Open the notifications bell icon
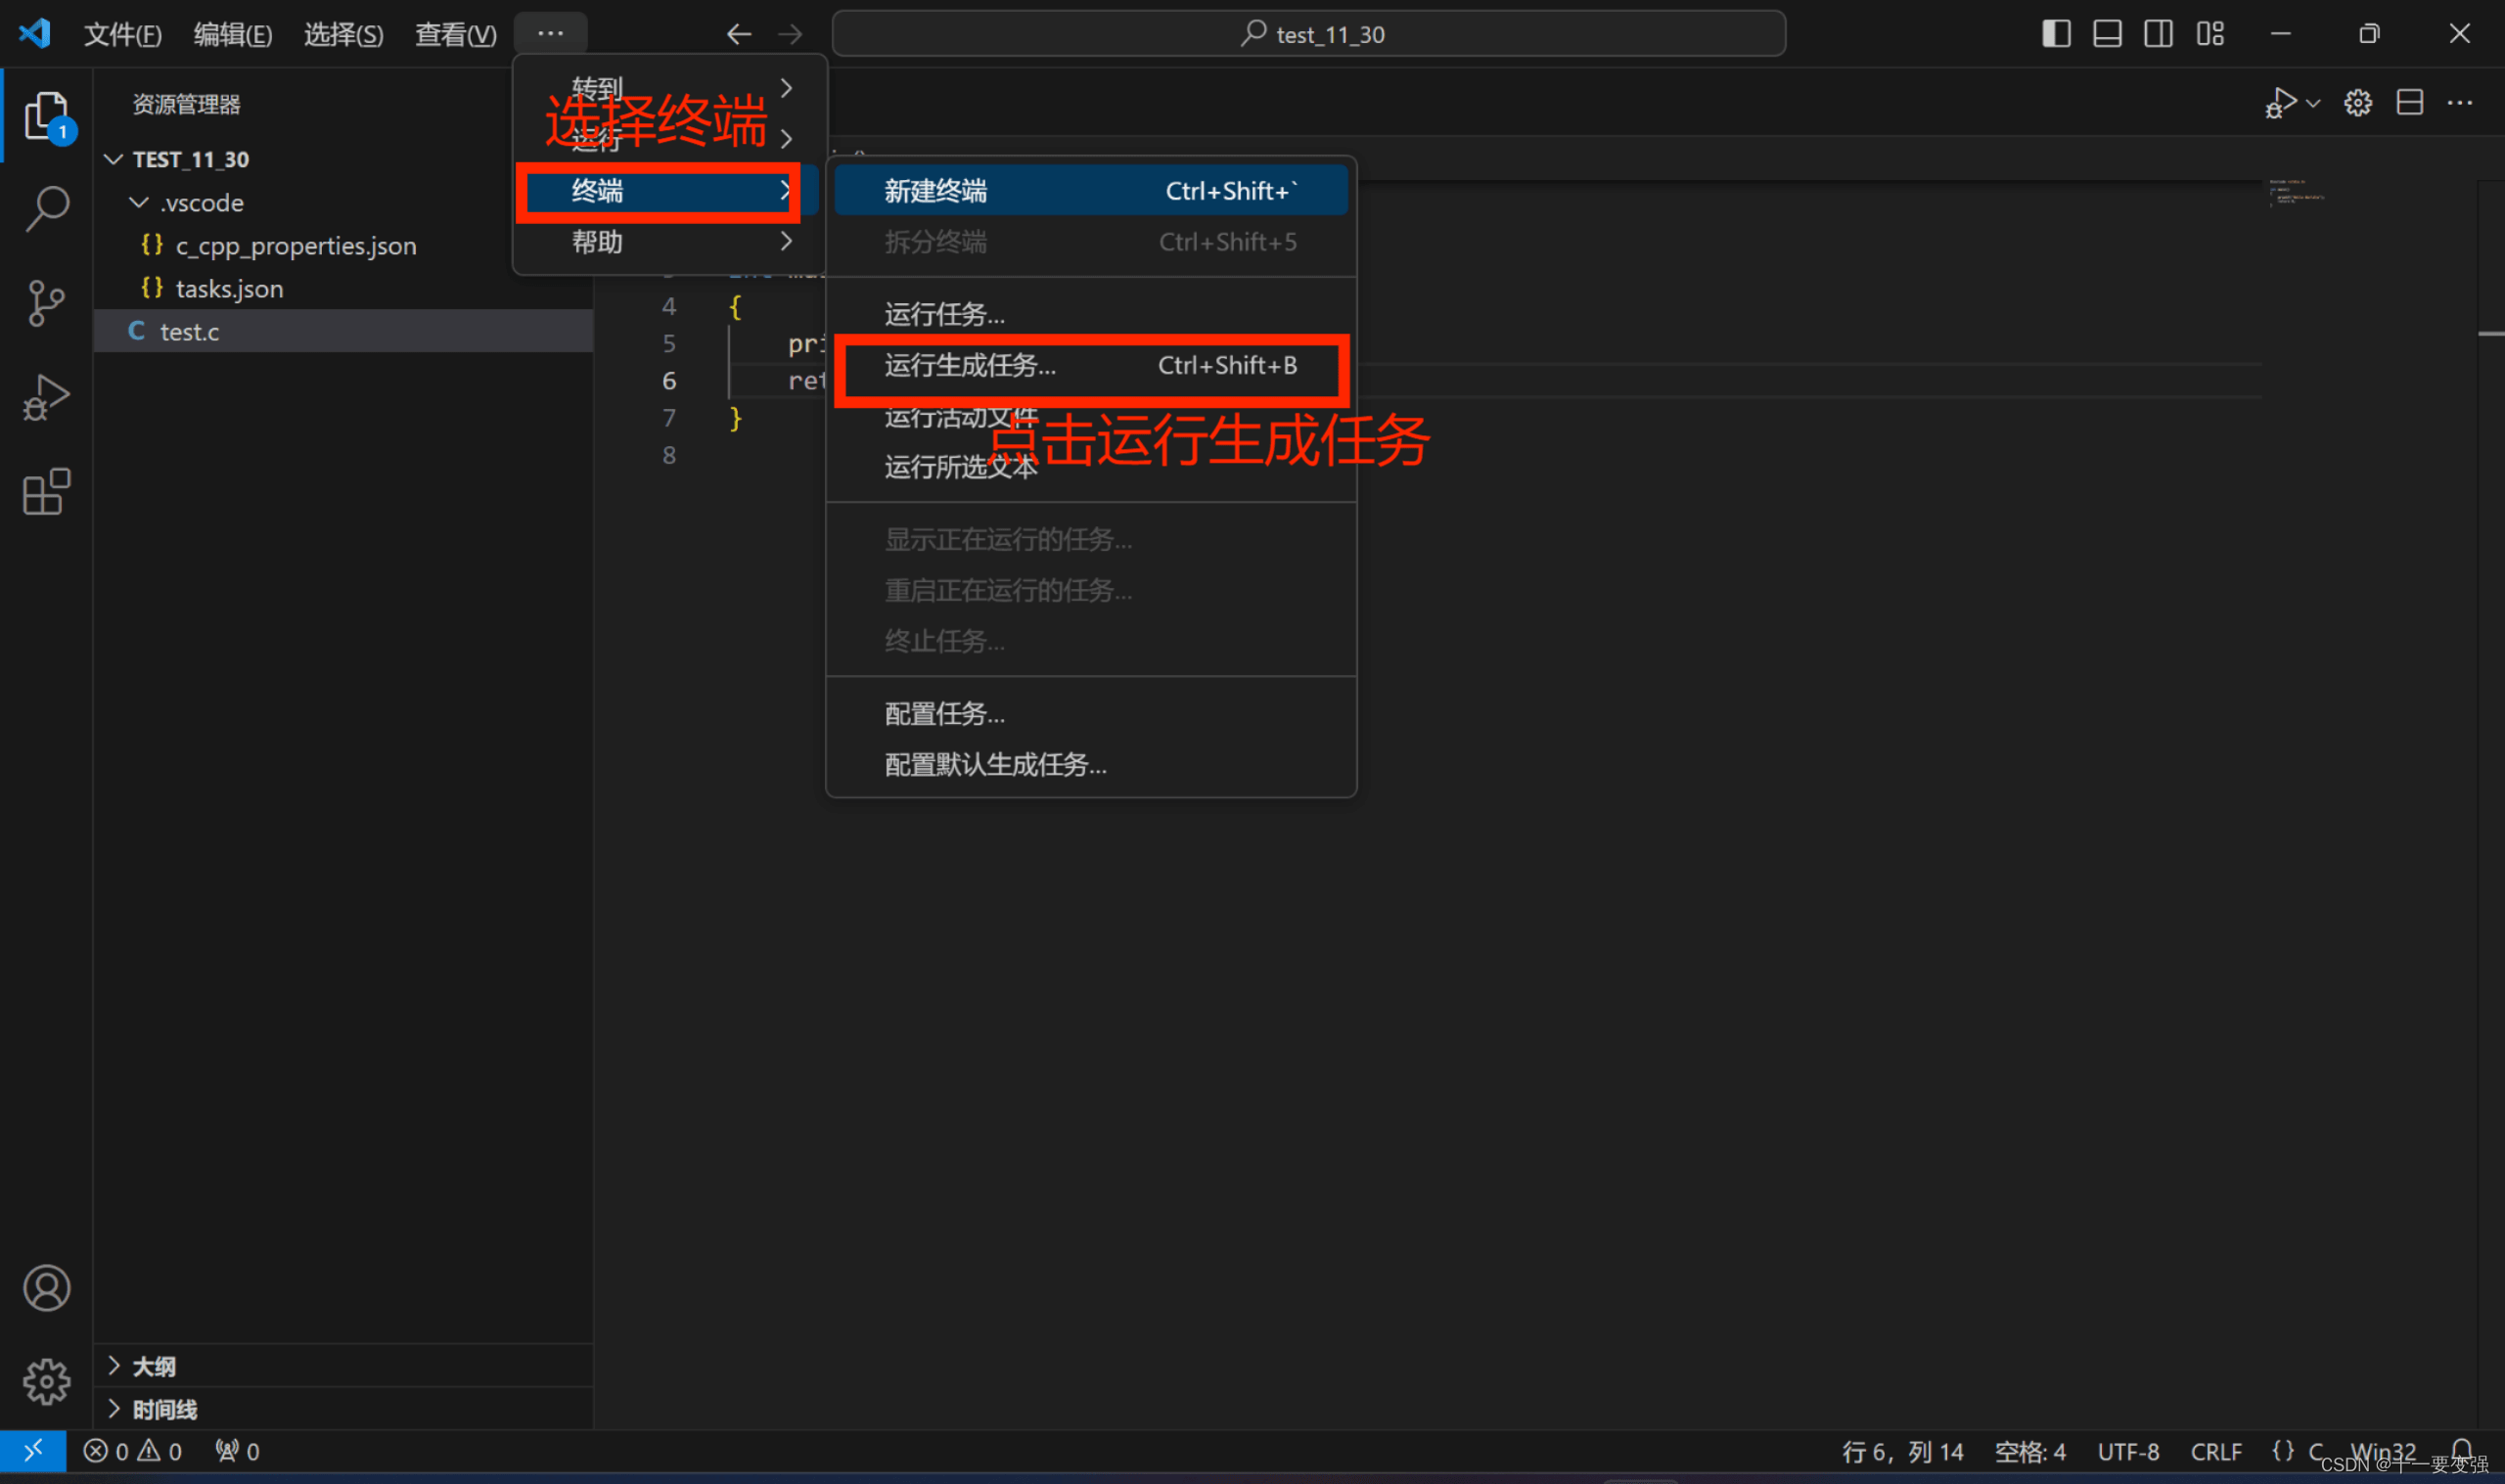The width and height of the screenshot is (2505, 1484). [2462, 1451]
